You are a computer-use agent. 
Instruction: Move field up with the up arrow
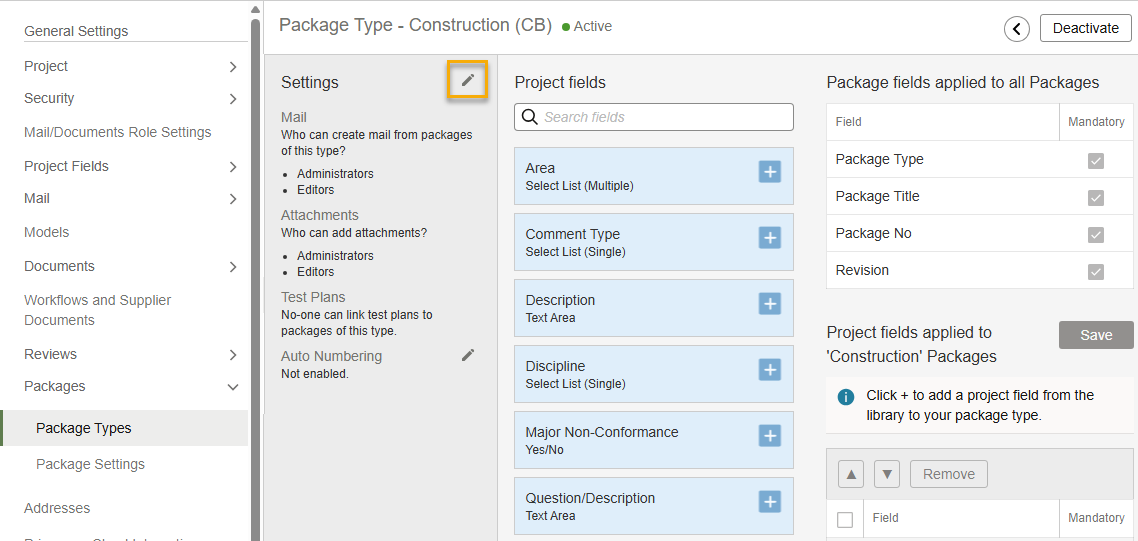click(x=850, y=474)
